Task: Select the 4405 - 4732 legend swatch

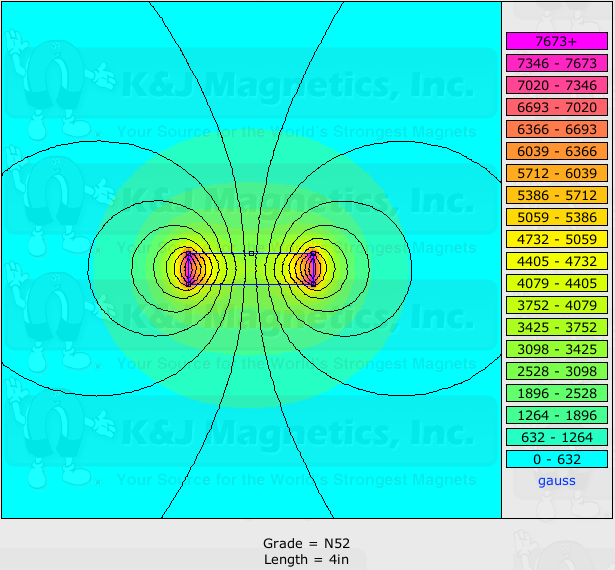Action: [x=557, y=261]
